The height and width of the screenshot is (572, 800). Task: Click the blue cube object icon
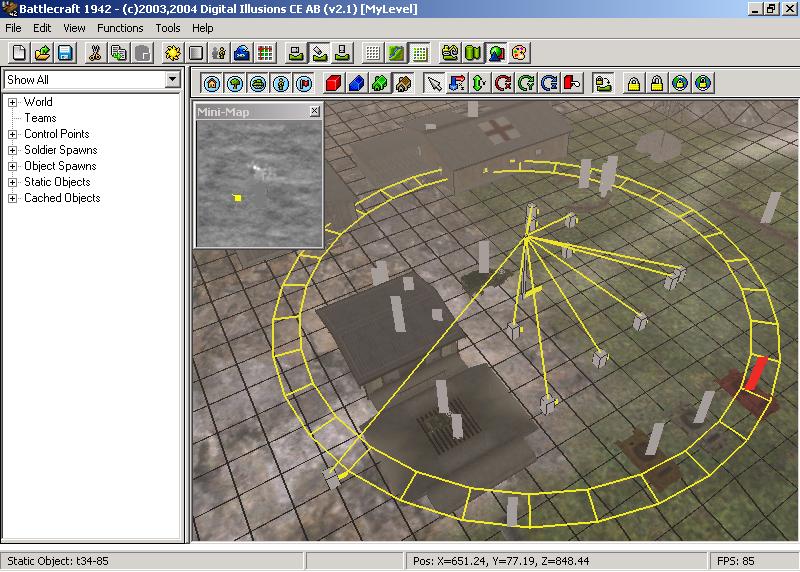click(x=357, y=83)
